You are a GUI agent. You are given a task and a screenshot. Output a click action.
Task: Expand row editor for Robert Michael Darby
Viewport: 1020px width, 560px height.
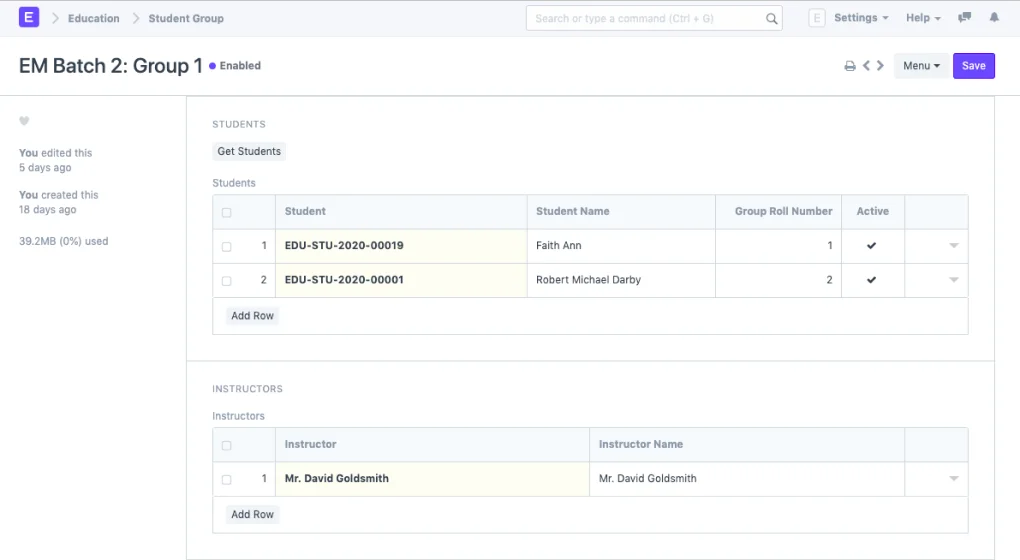tap(954, 280)
